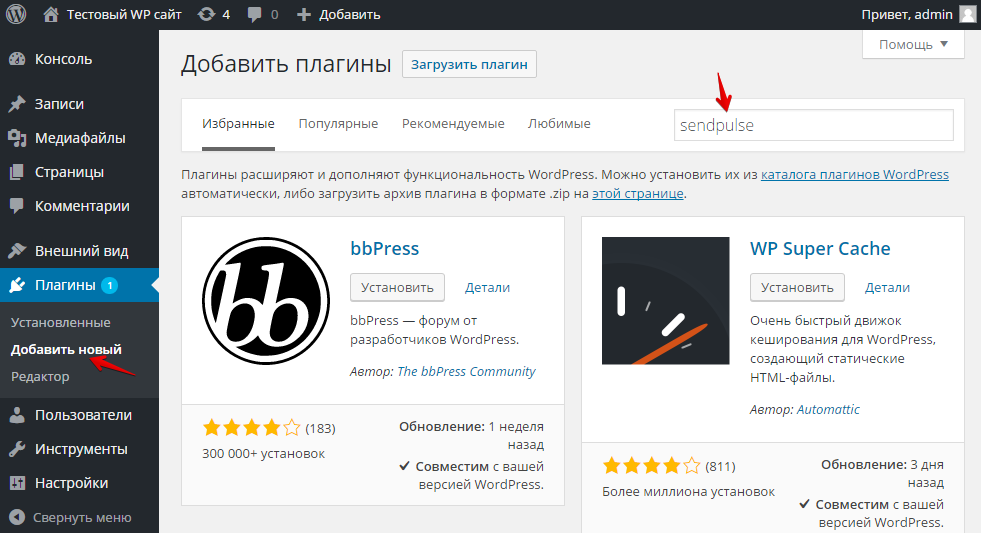
Task: Click the Инструменты wrench icon
Action: pyautogui.click(x=17, y=449)
